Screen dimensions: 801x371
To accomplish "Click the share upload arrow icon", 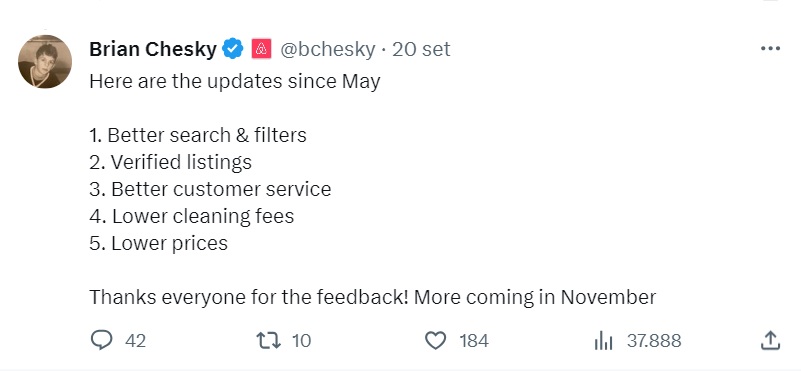I will tap(770, 340).
